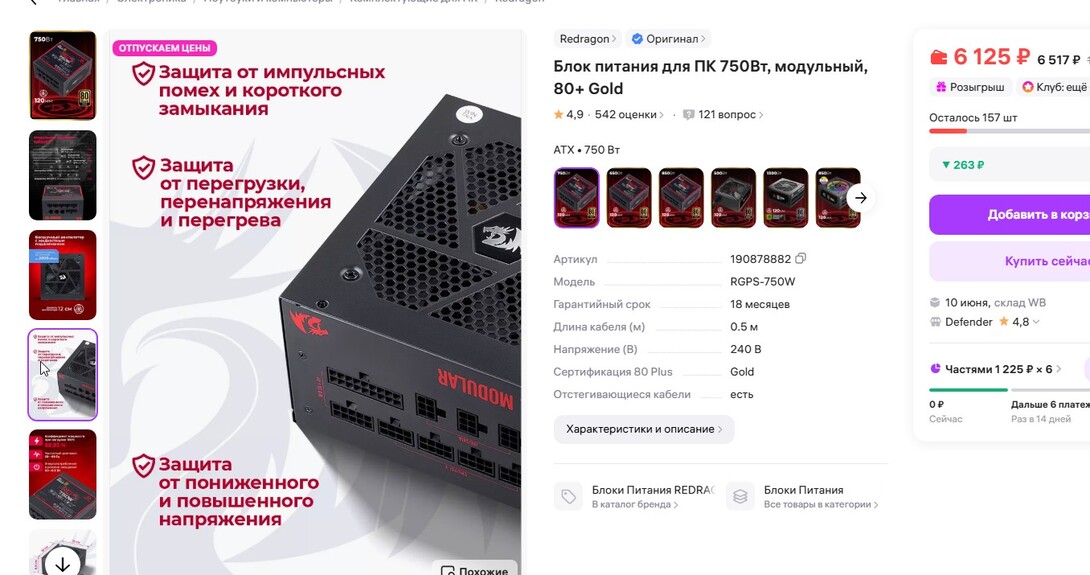Click the Оригинал verified badge
This screenshot has height=575, width=1090.
(667, 39)
